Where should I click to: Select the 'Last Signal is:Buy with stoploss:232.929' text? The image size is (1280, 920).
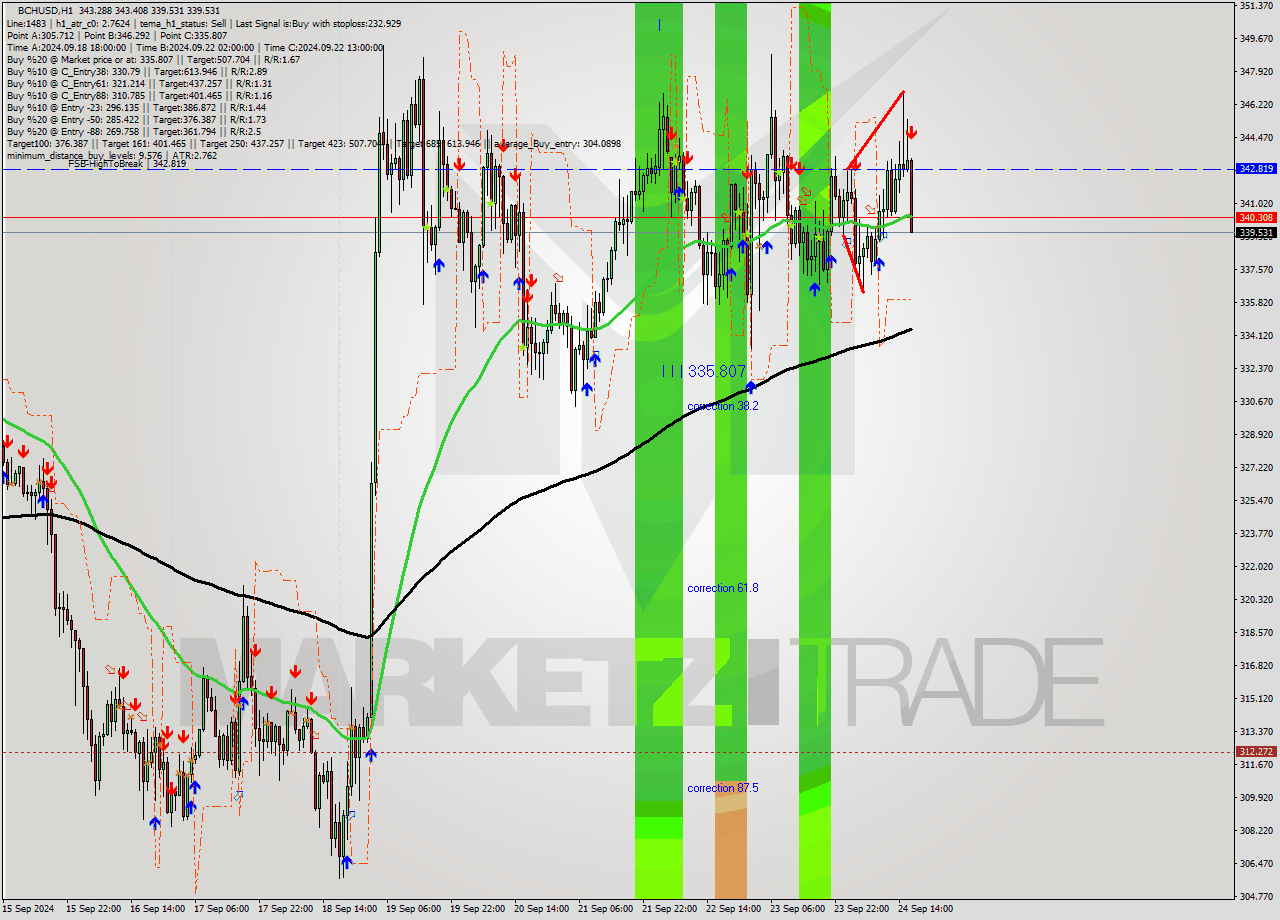click(317, 22)
